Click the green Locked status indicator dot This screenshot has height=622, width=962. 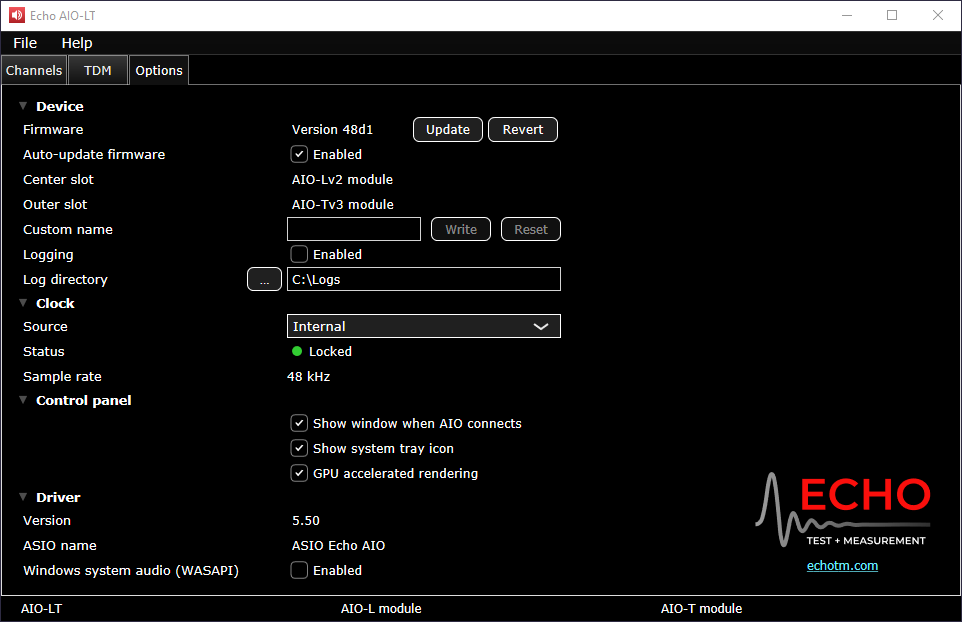(x=297, y=351)
